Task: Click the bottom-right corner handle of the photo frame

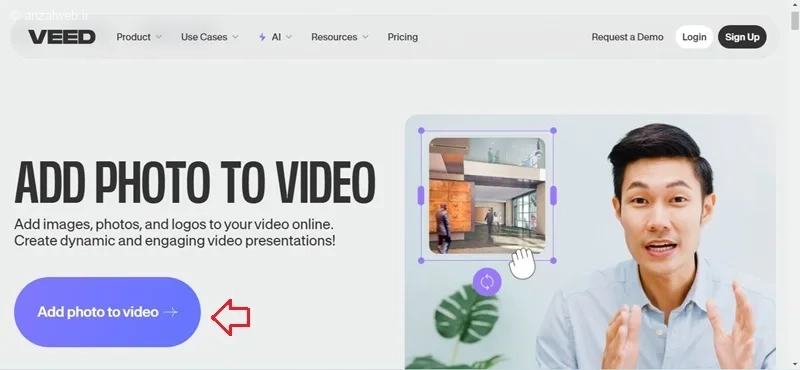Action: 554,260
